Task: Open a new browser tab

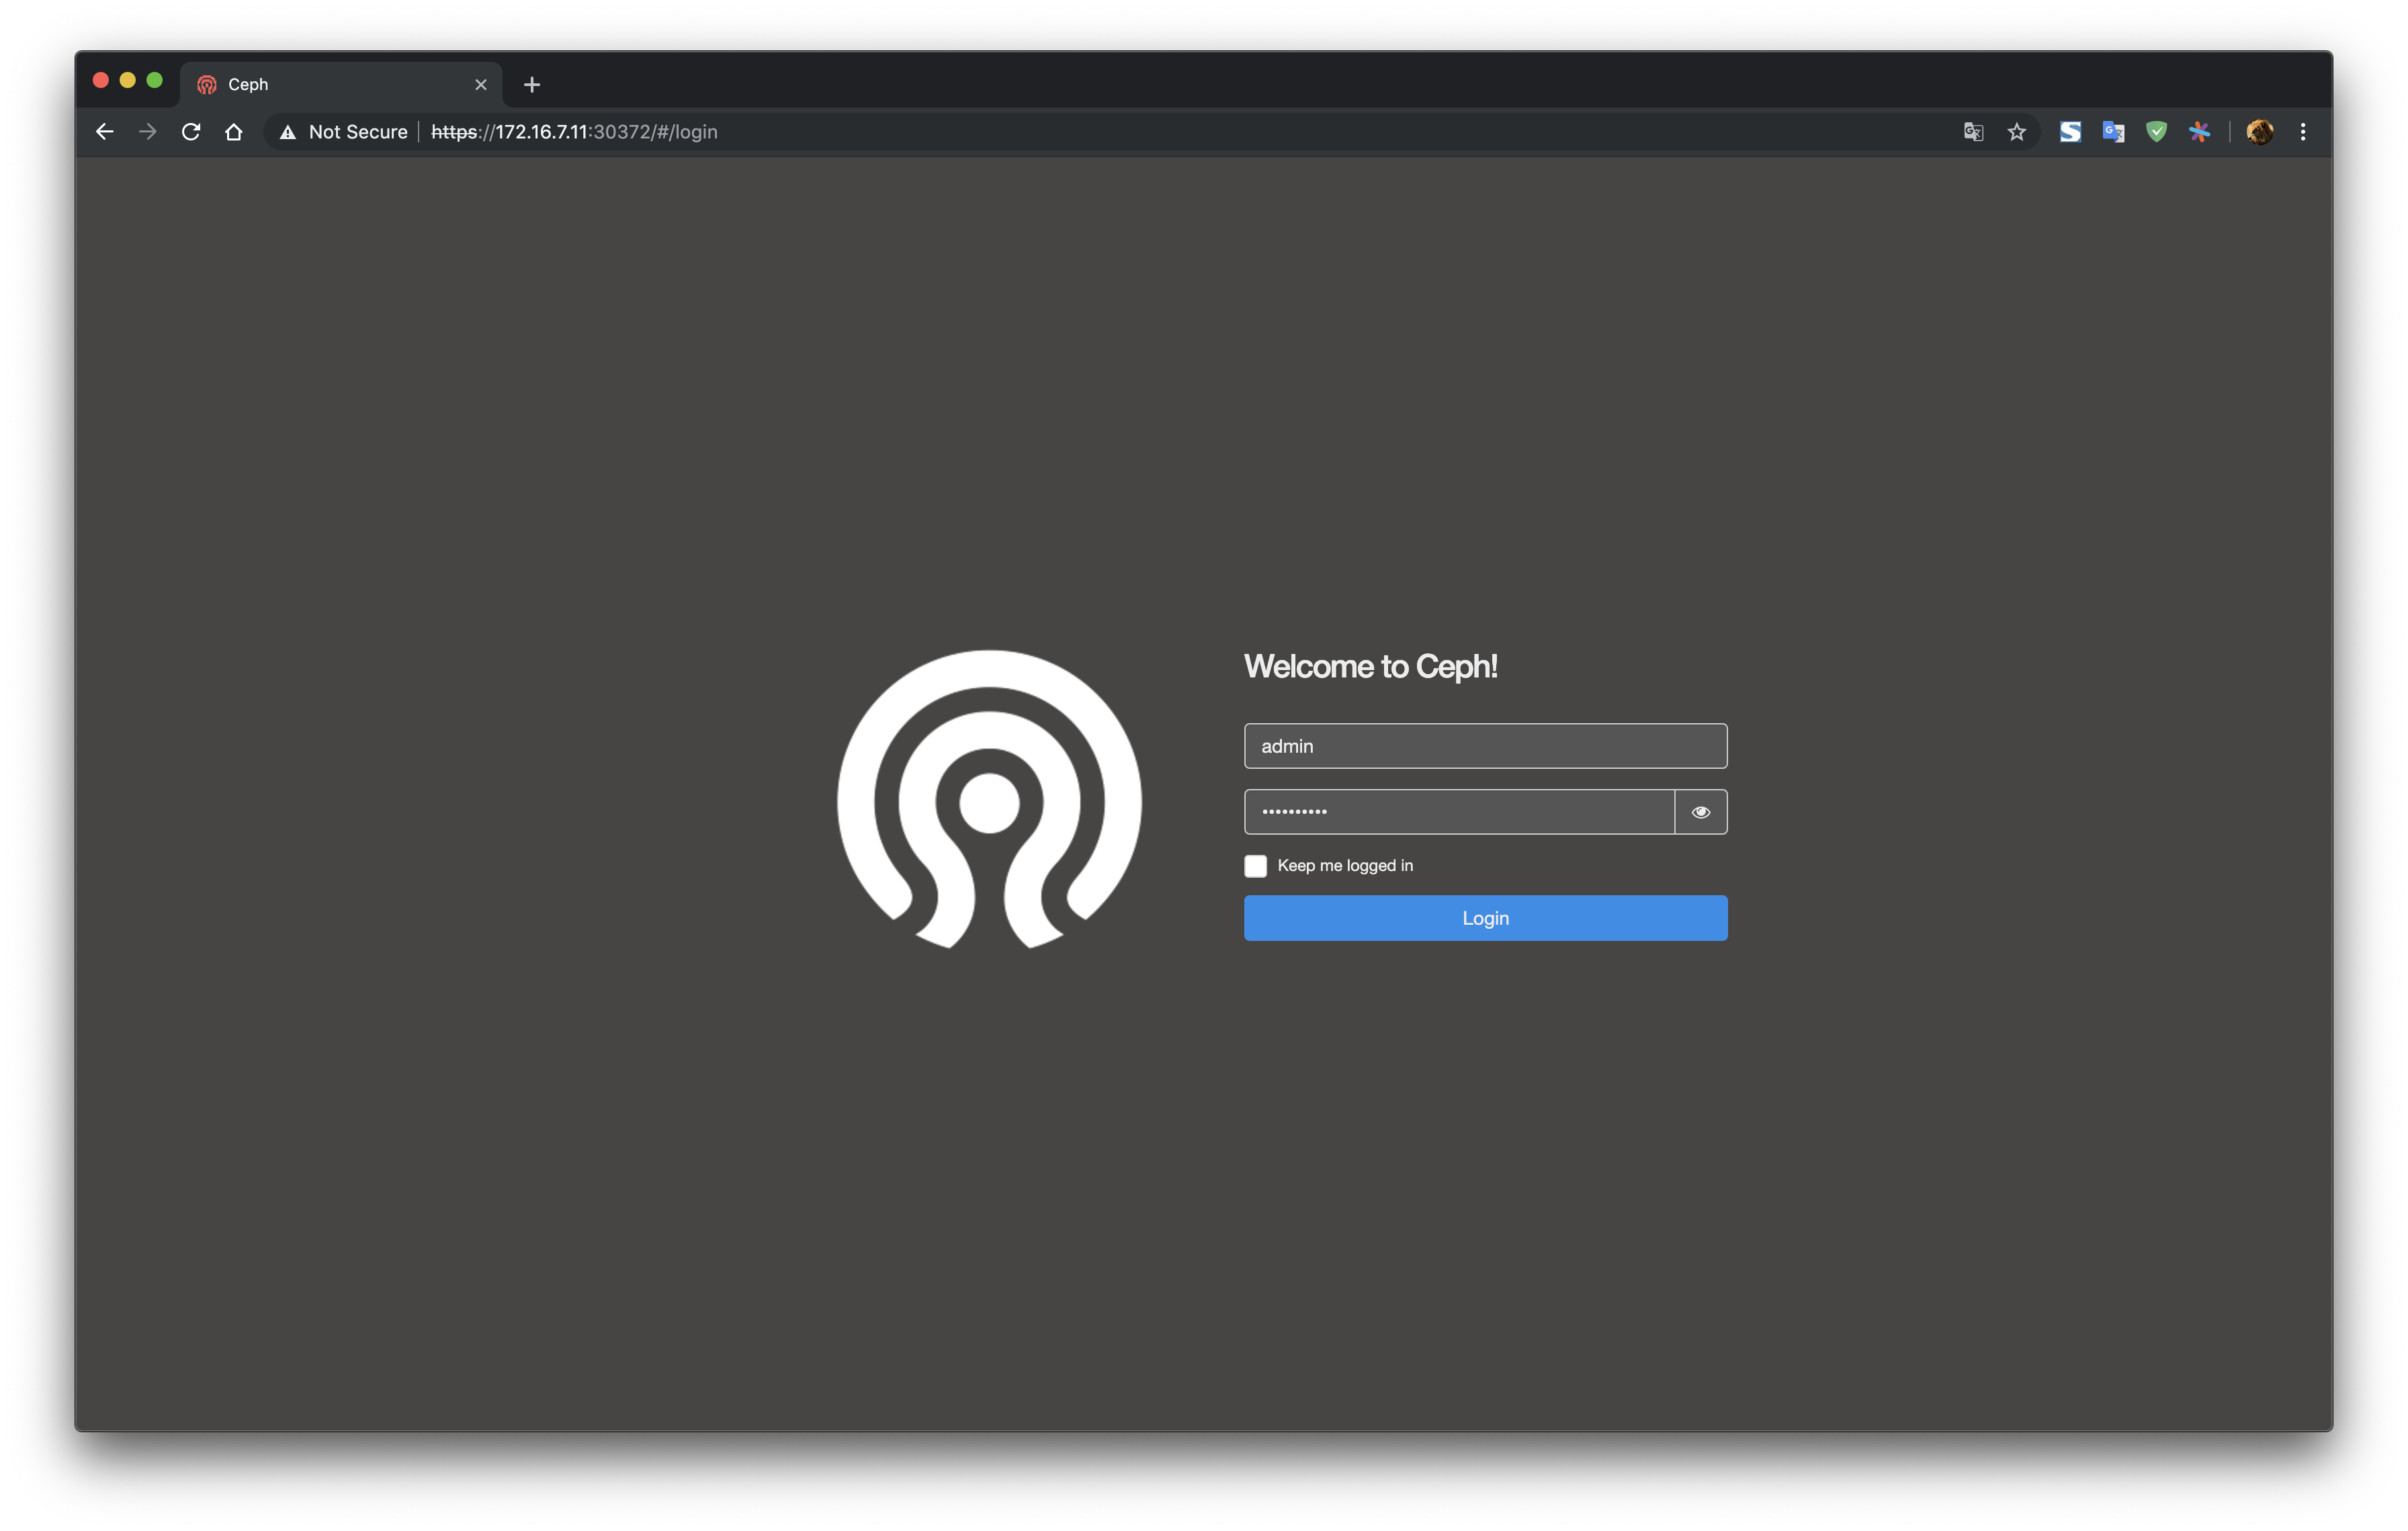Action: click(532, 85)
